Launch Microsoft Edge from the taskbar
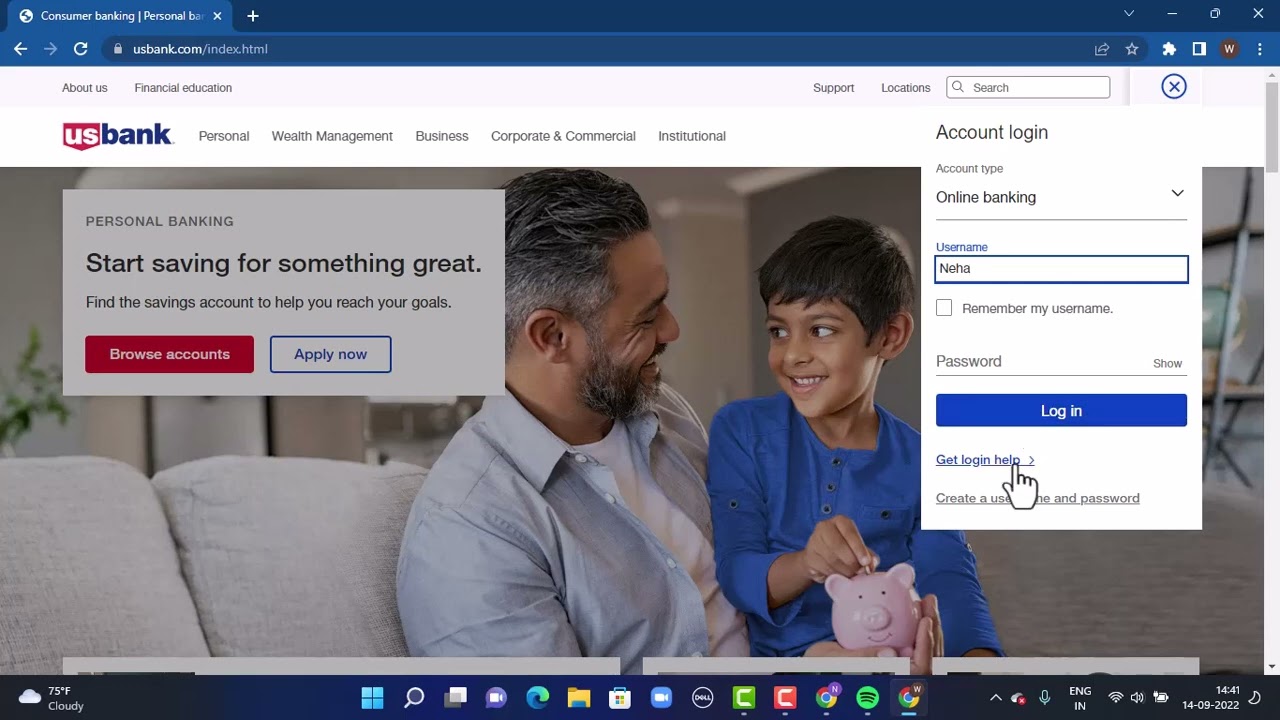 (538, 697)
